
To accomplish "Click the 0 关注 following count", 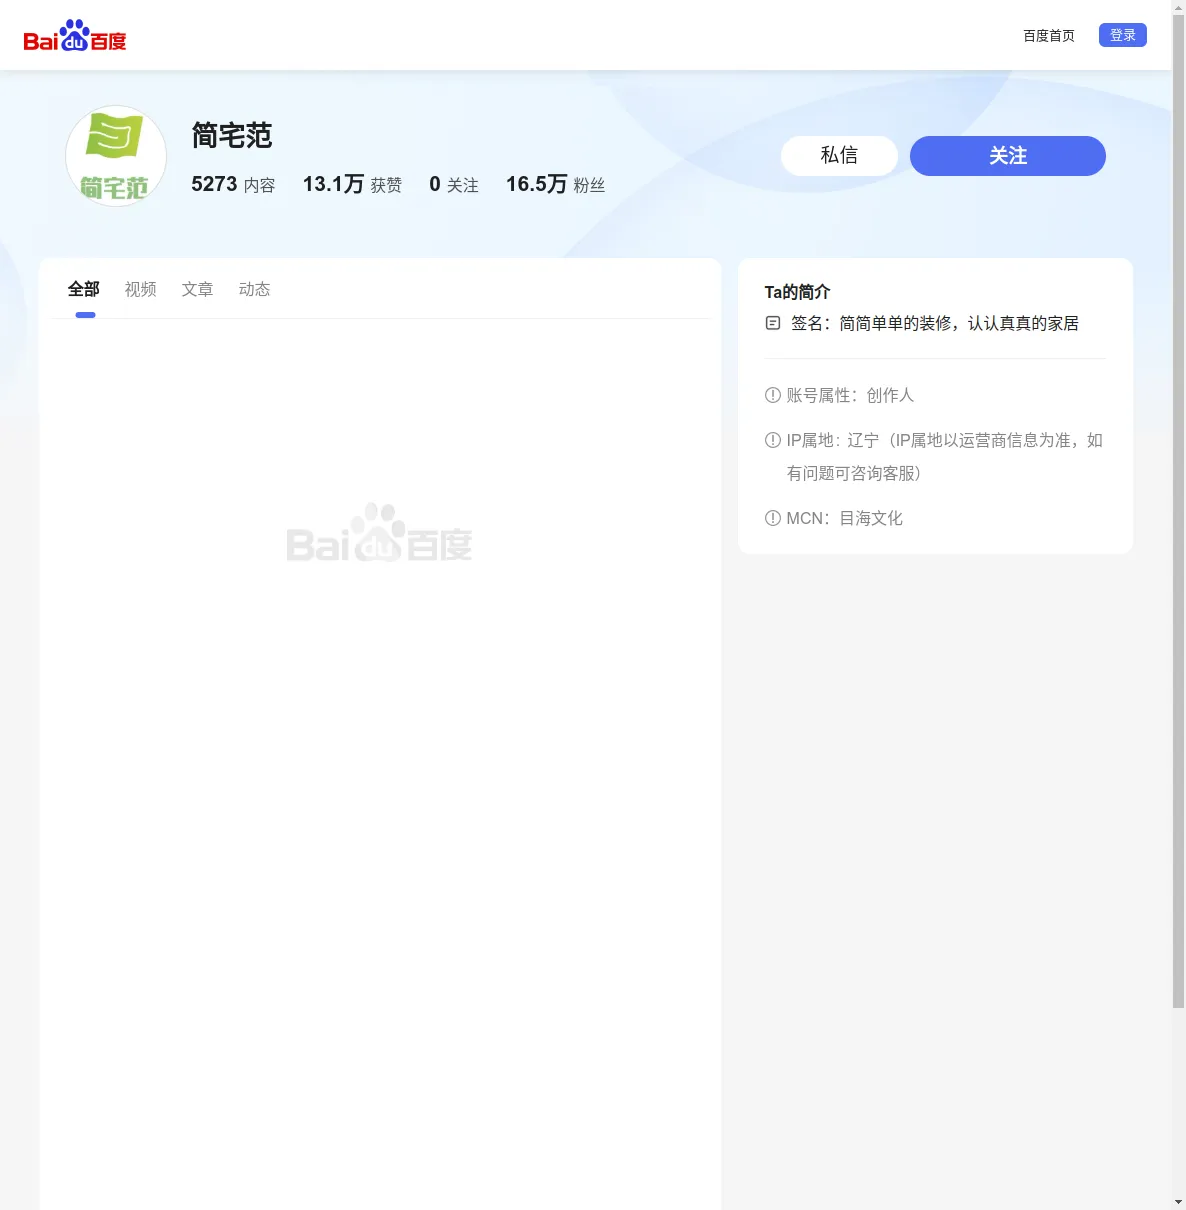I will (454, 184).
